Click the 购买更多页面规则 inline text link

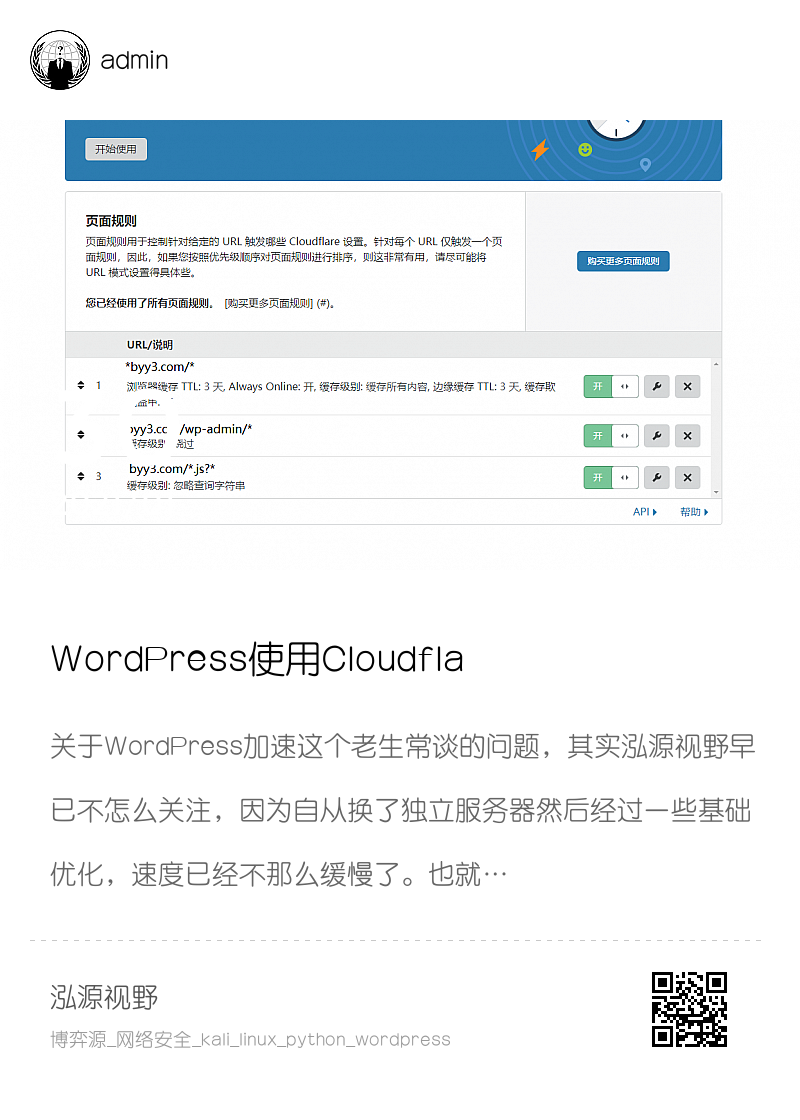click(269, 304)
